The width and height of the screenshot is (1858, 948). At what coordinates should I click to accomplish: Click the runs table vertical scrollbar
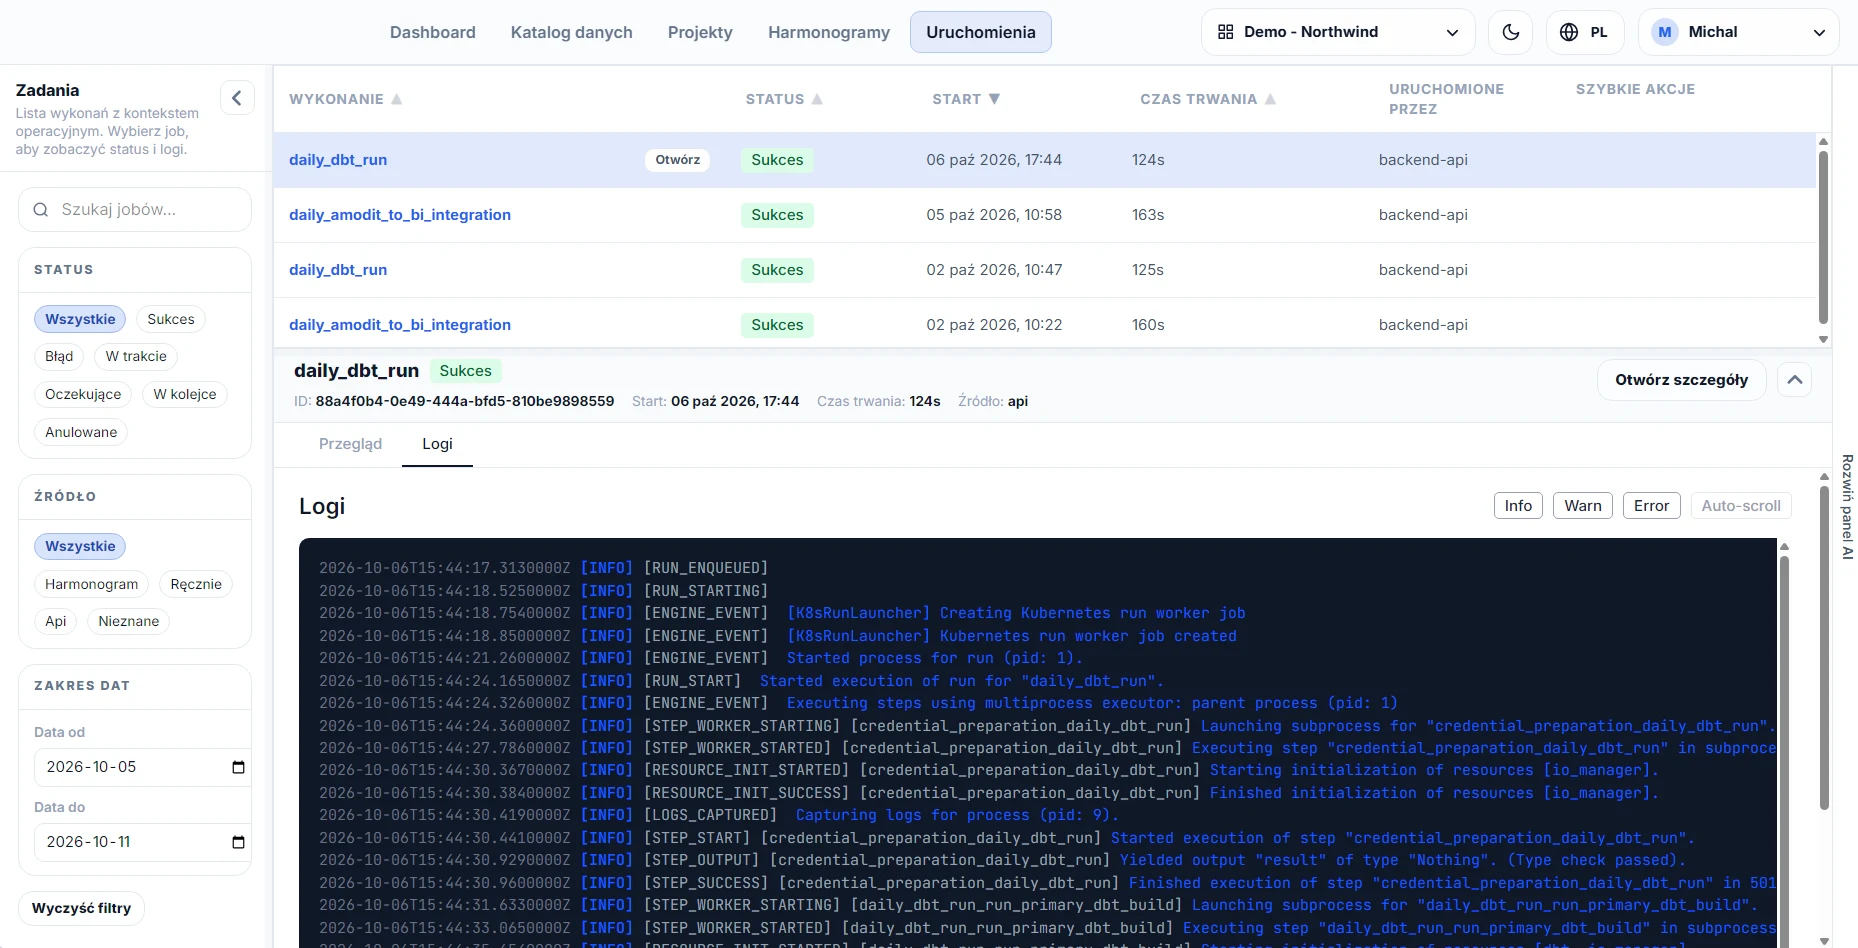click(1823, 238)
